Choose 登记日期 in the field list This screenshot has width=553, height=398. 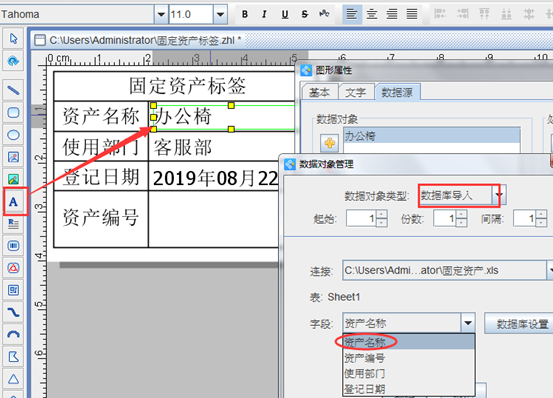(x=409, y=389)
